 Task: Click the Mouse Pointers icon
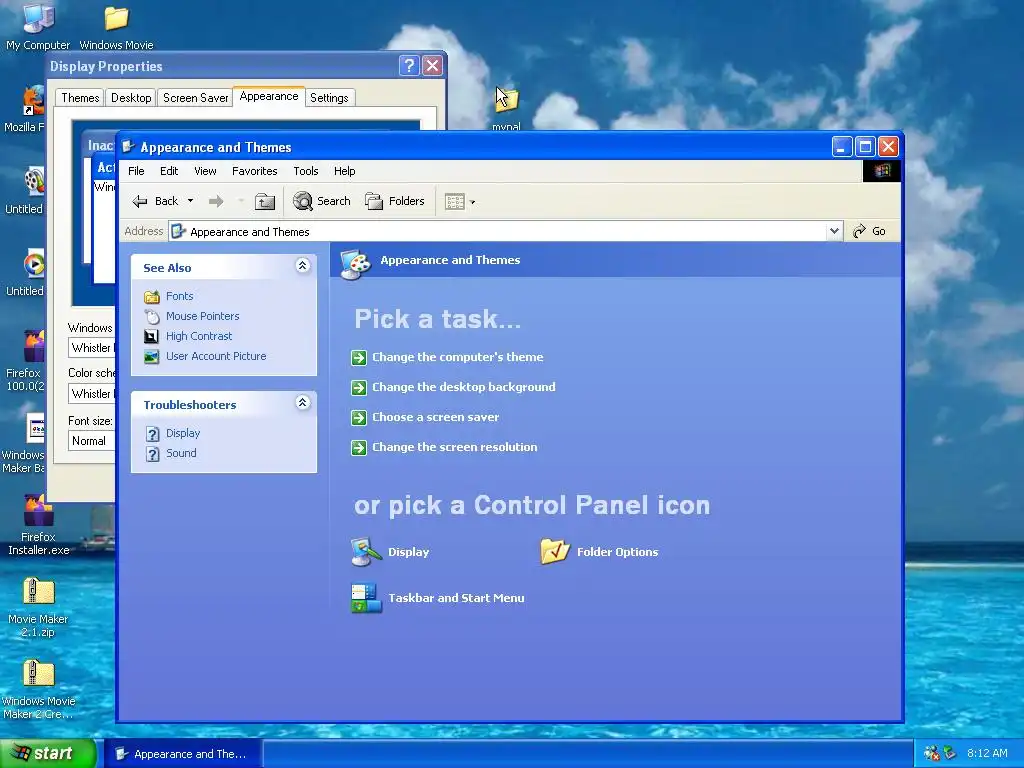(x=152, y=317)
